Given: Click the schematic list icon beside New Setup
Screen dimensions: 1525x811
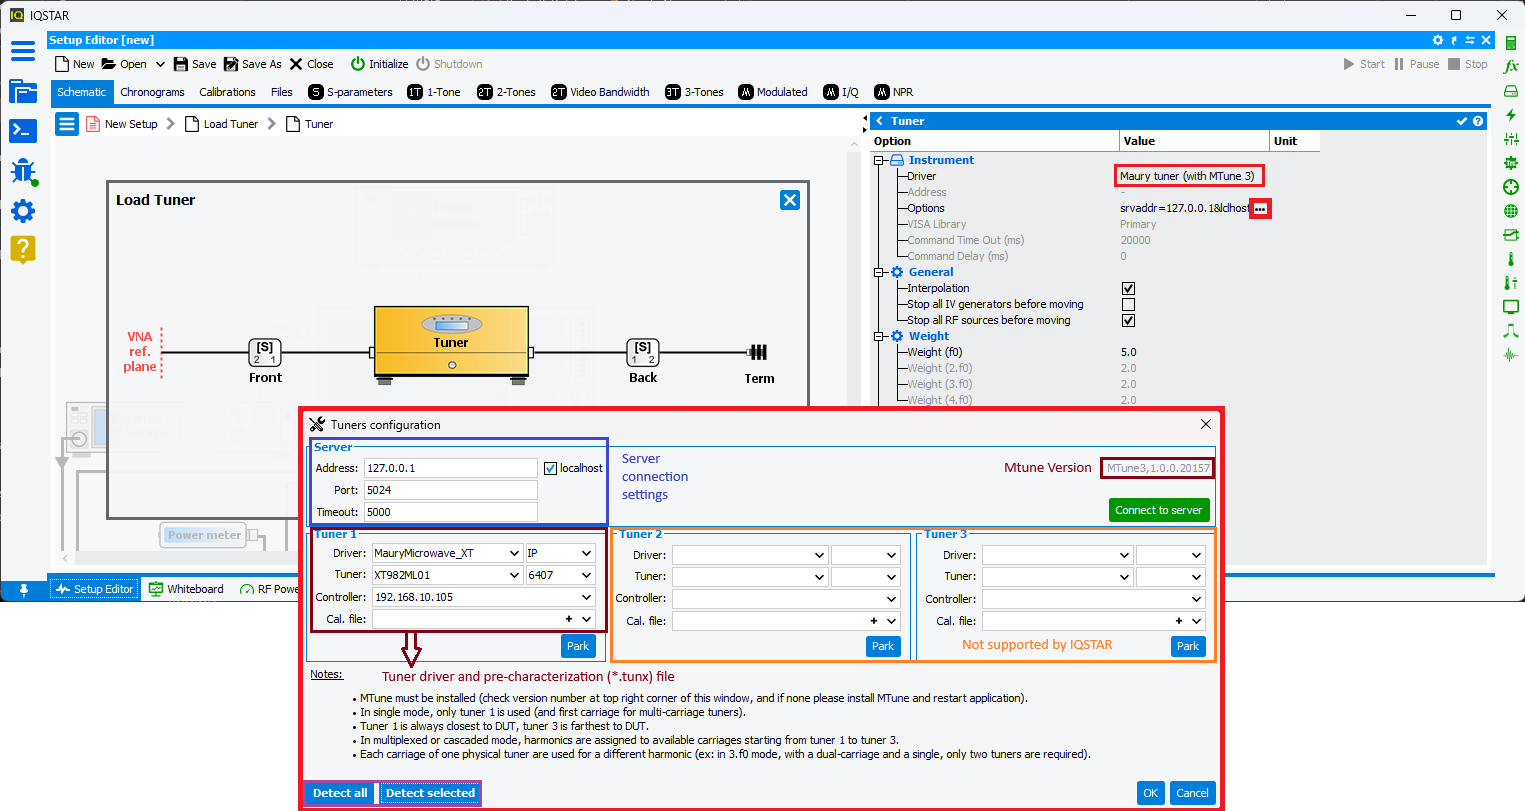Looking at the screenshot, I should pyautogui.click(x=67, y=124).
